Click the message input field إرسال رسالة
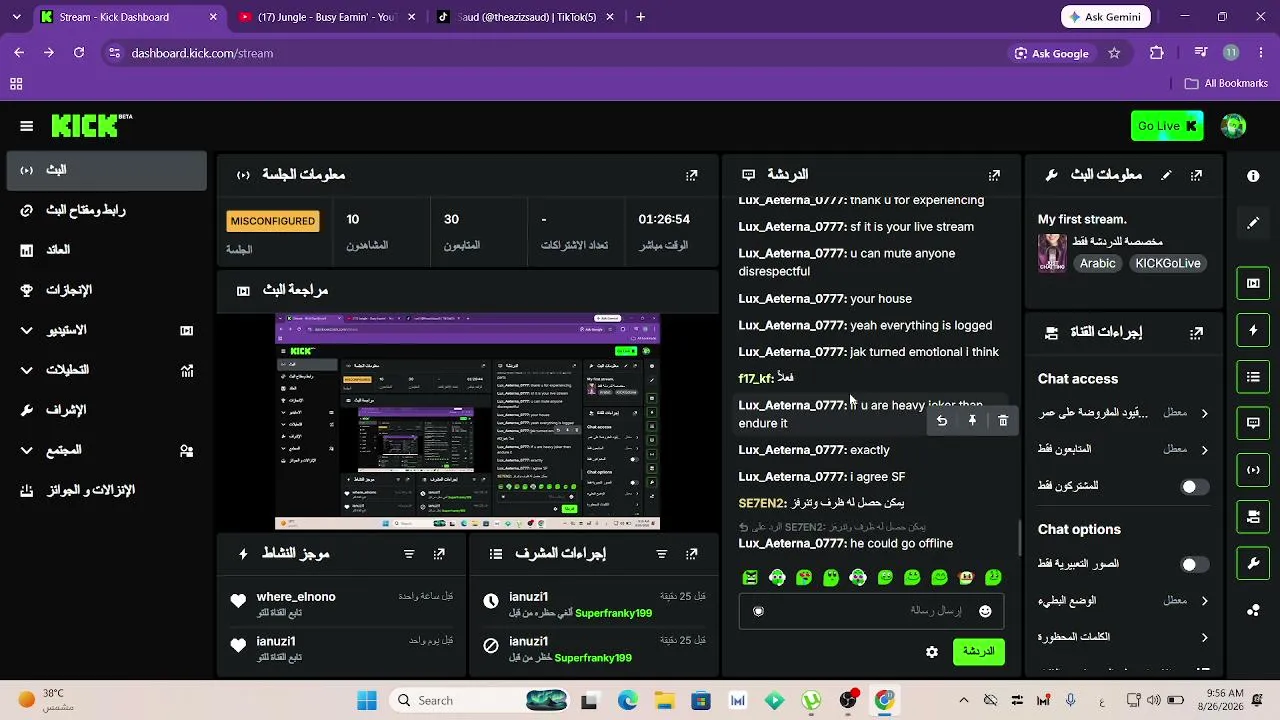 [x=871, y=611]
